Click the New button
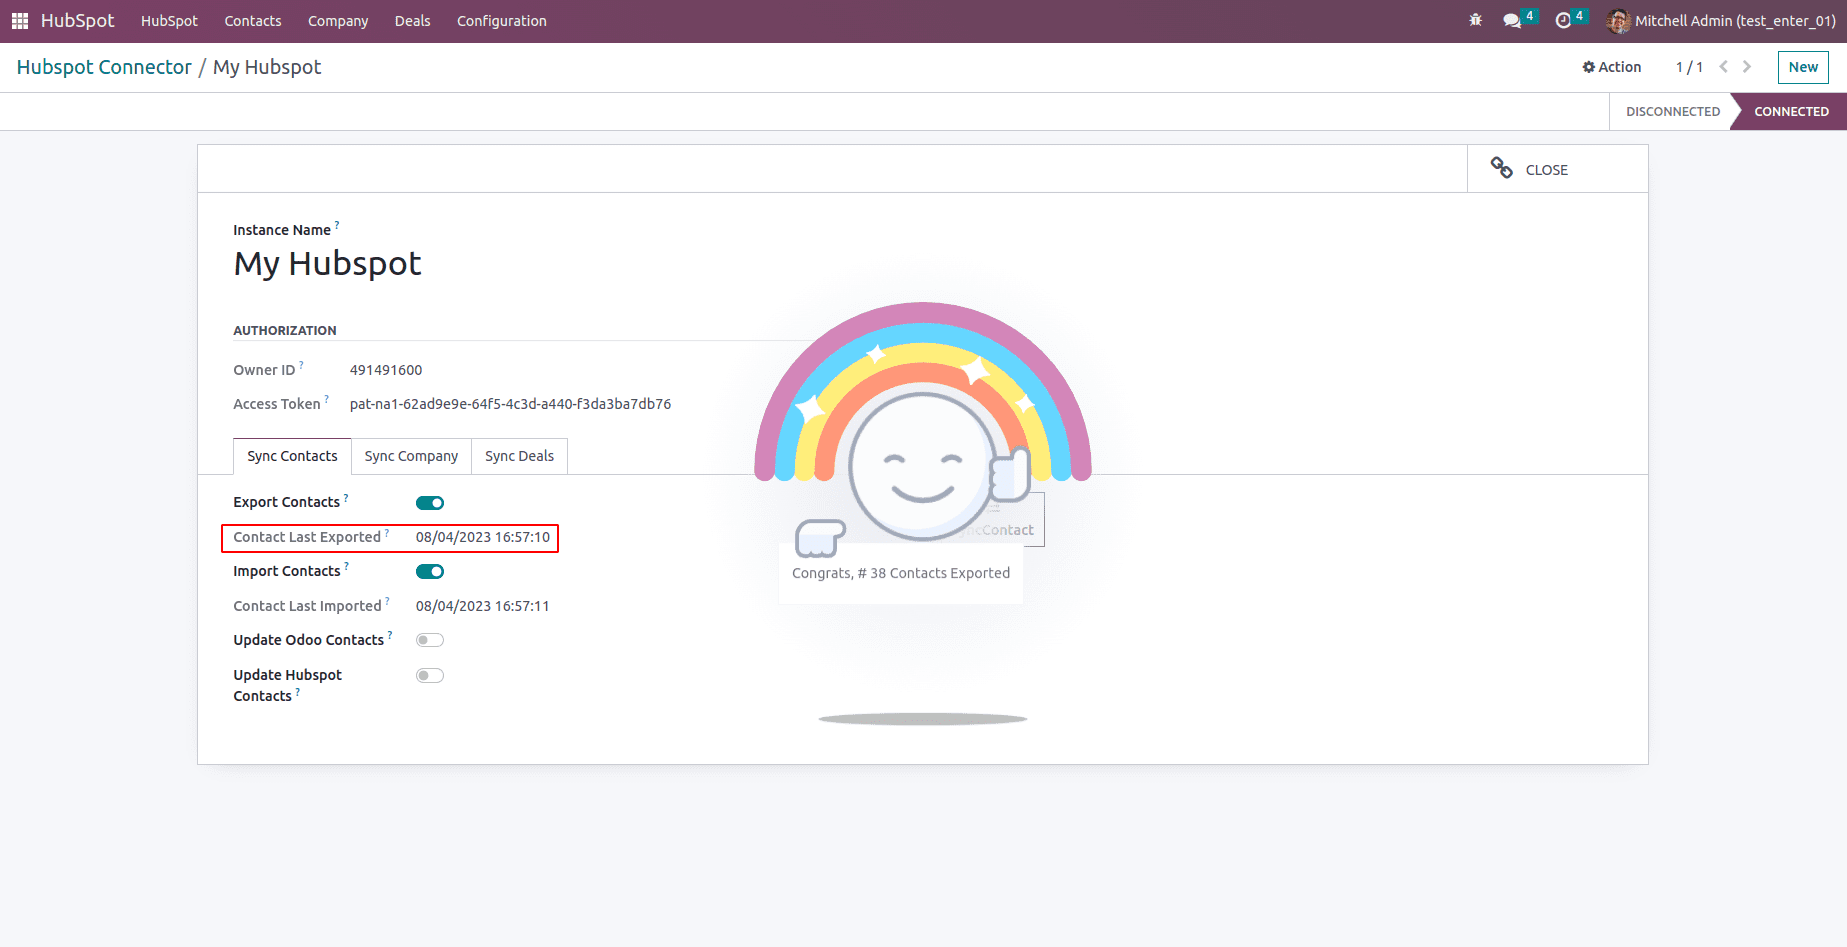The image size is (1847, 947). pos(1803,67)
